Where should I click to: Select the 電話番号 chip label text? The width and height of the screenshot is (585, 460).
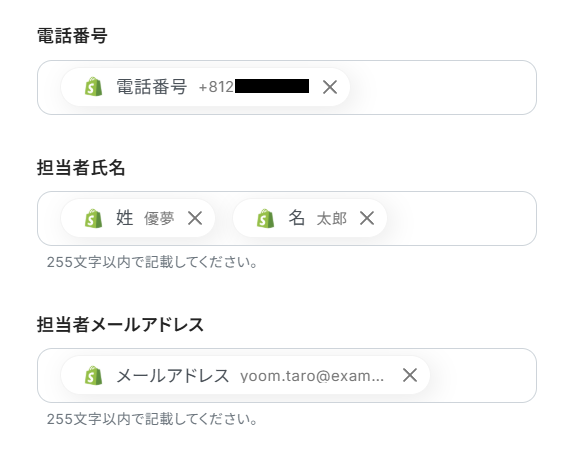pos(151,87)
